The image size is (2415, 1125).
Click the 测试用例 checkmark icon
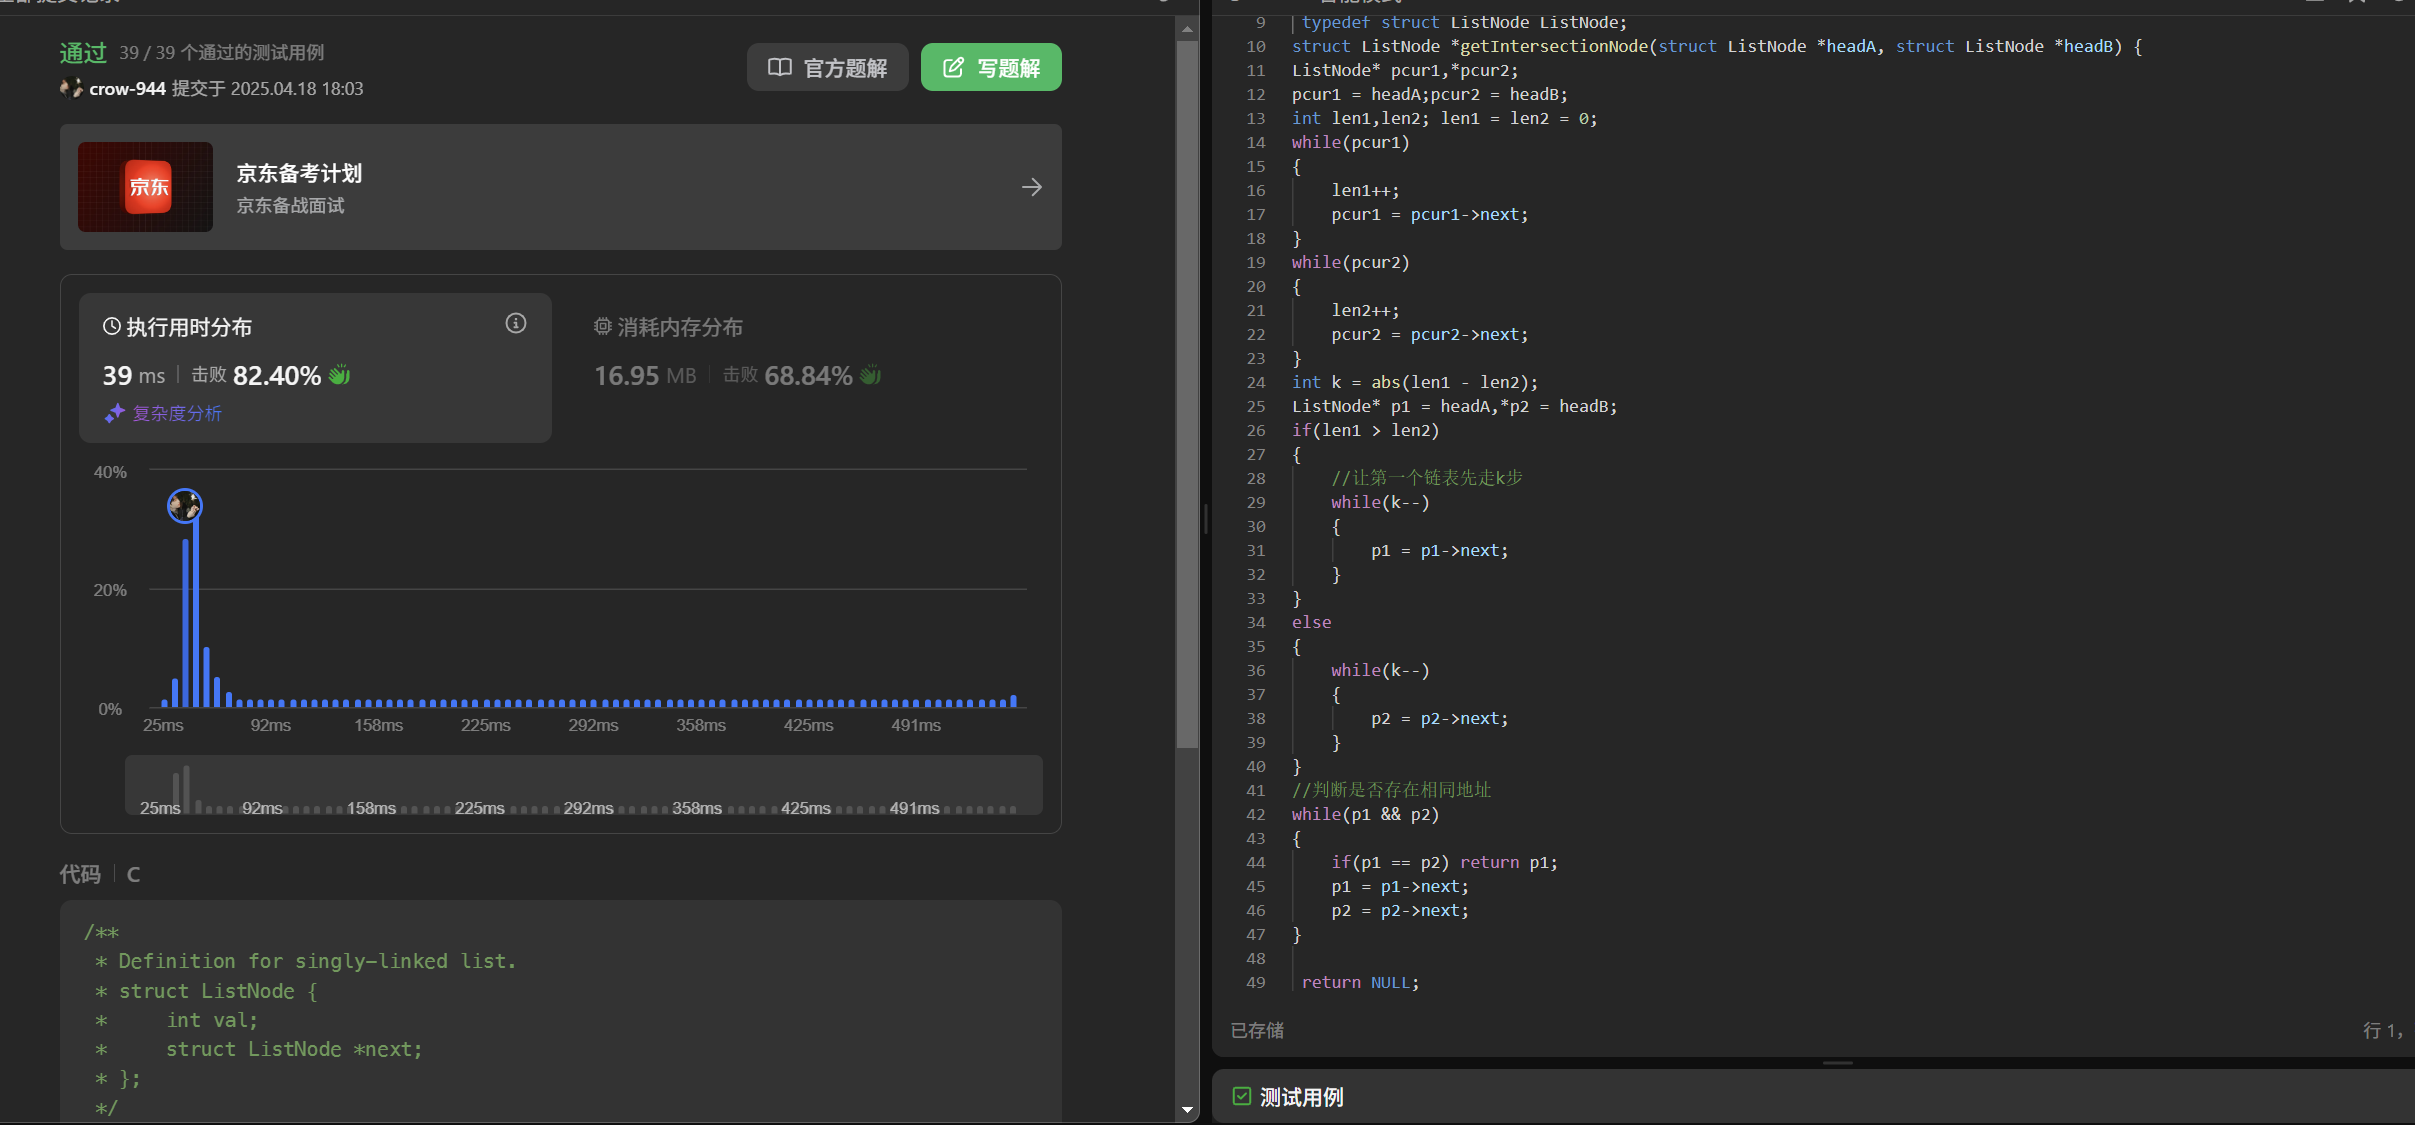1241,1096
